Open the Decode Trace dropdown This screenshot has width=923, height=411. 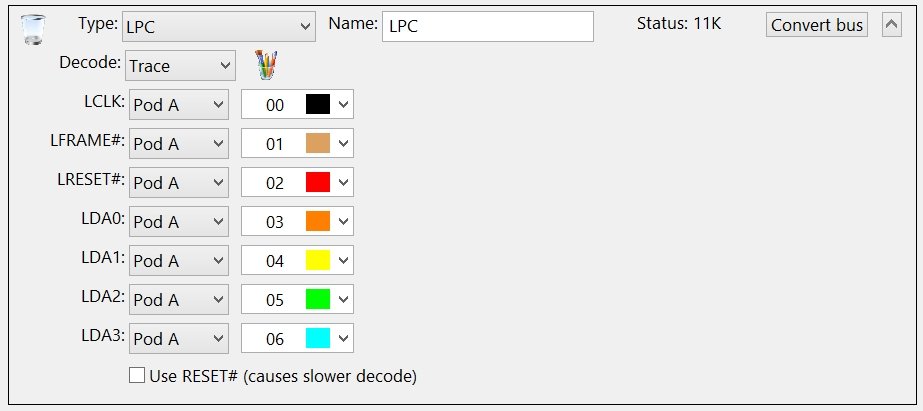(180, 66)
